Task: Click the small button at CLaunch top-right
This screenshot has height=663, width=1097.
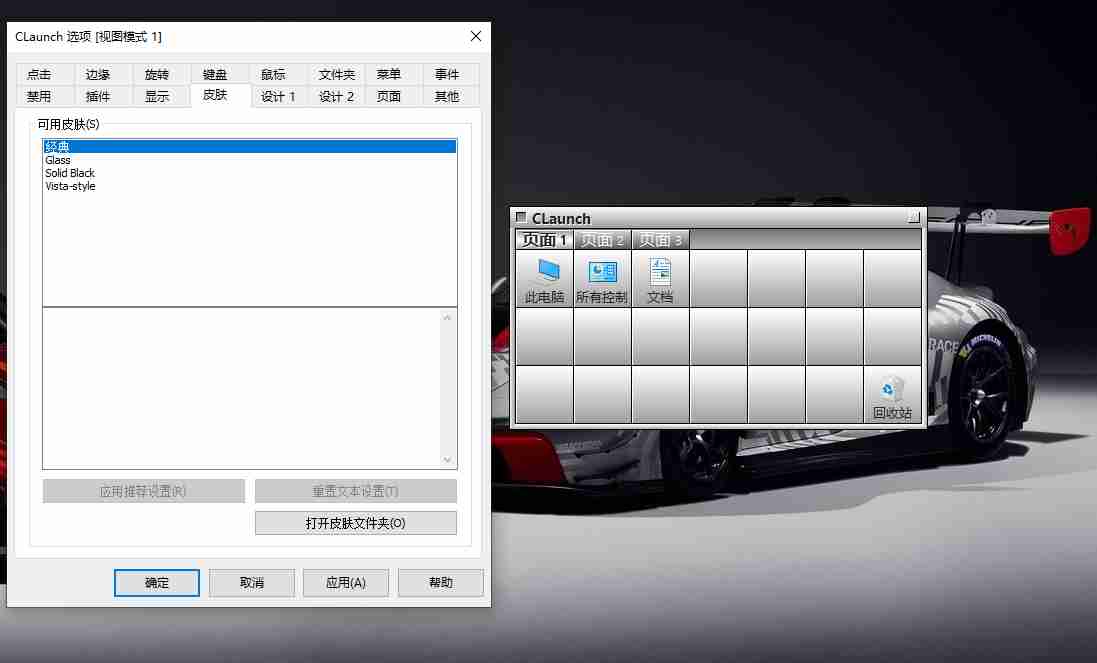Action: 913,217
